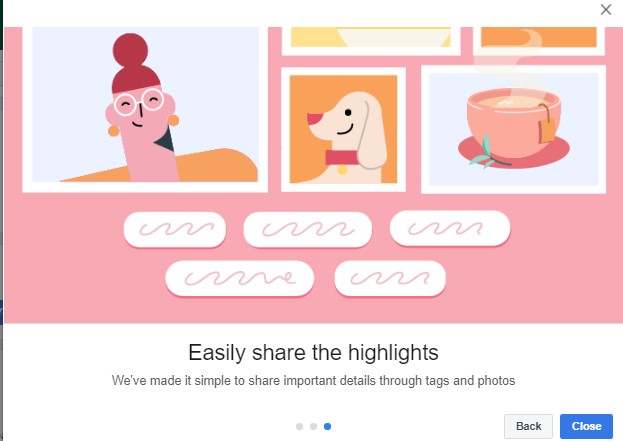Click the middle squiggle tag pill in top row
The width and height of the screenshot is (623, 441).
pos(308,229)
